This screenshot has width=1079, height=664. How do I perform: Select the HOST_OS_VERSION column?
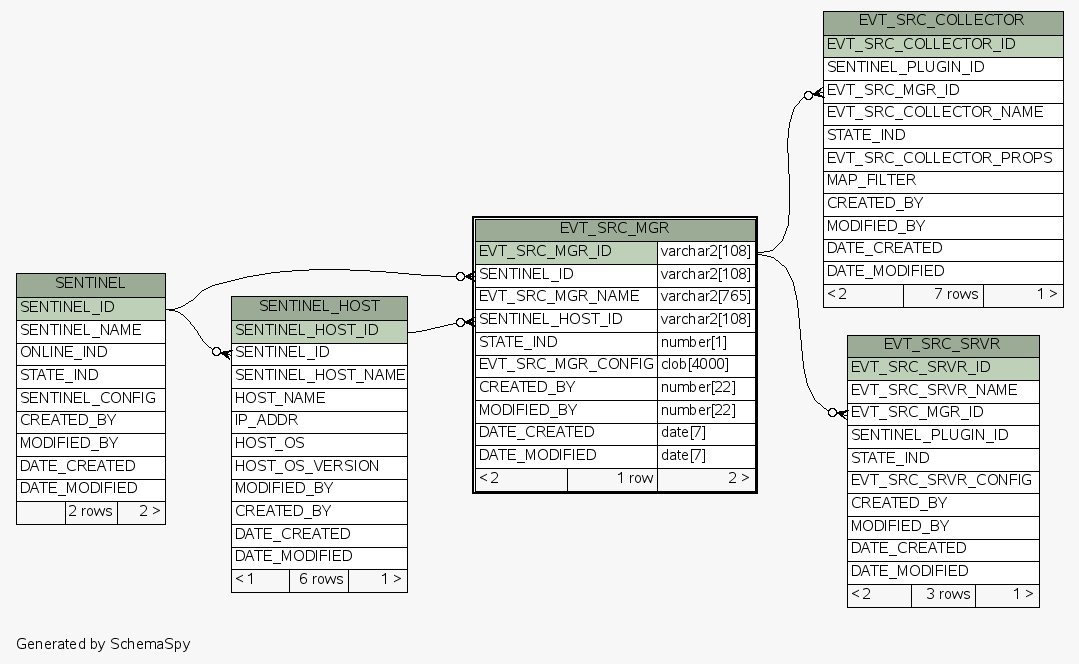coord(319,466)
